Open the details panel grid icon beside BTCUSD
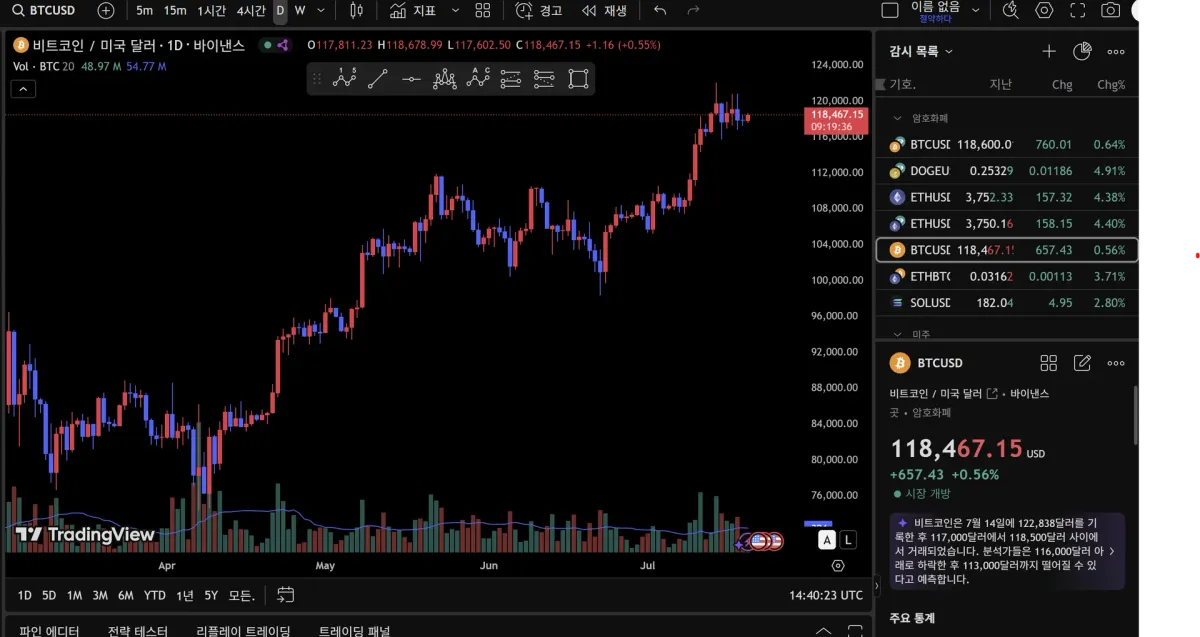This screenshot has width=1200, height=637. [x=1048, y=363]
